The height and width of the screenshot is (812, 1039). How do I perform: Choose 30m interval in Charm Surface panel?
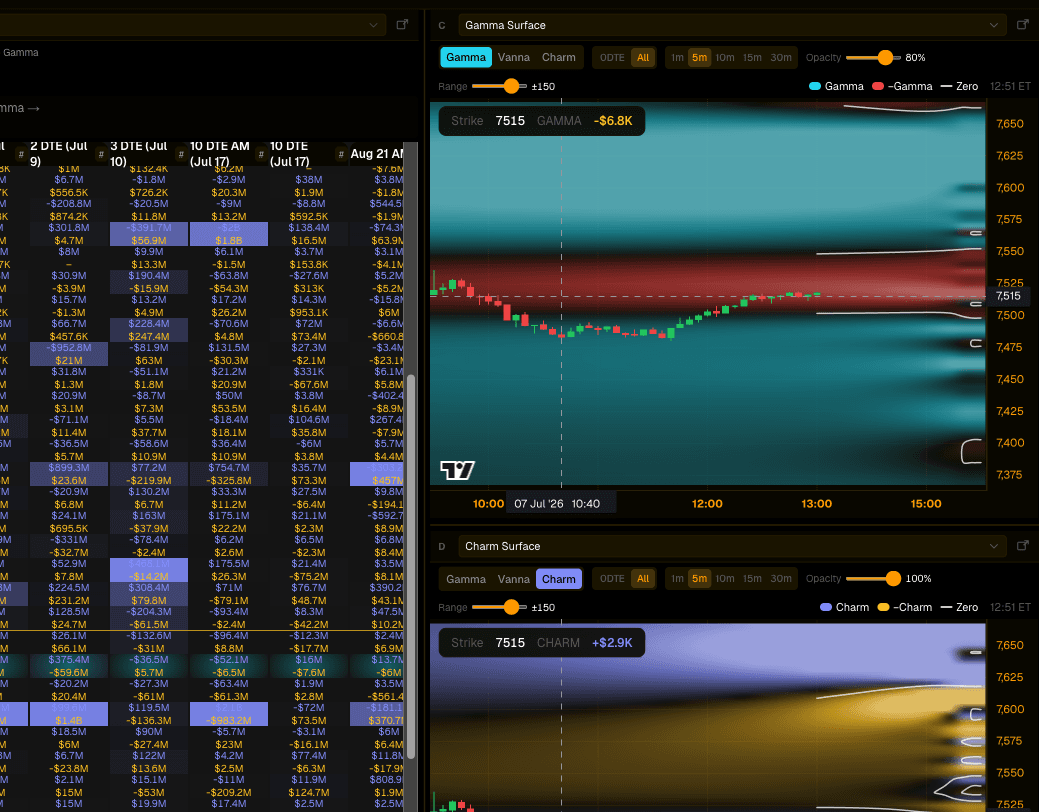(x=781, y=579)
